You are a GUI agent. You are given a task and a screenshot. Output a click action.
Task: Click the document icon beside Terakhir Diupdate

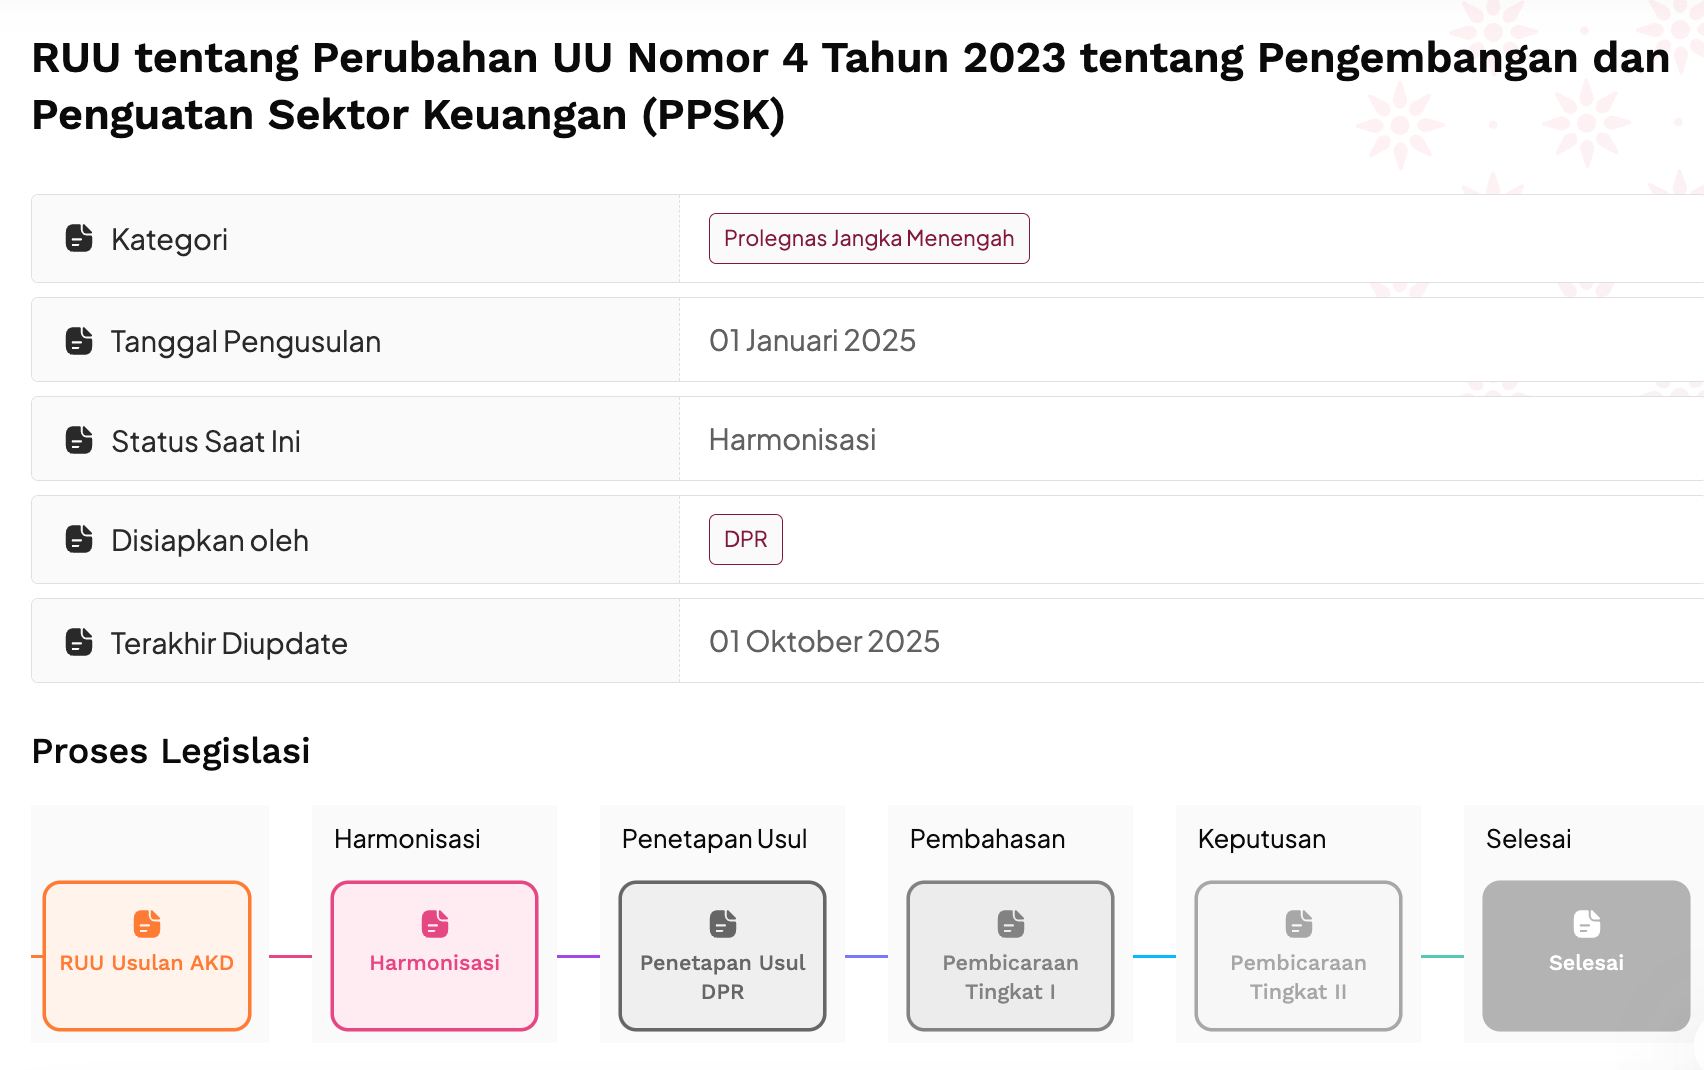79,642
